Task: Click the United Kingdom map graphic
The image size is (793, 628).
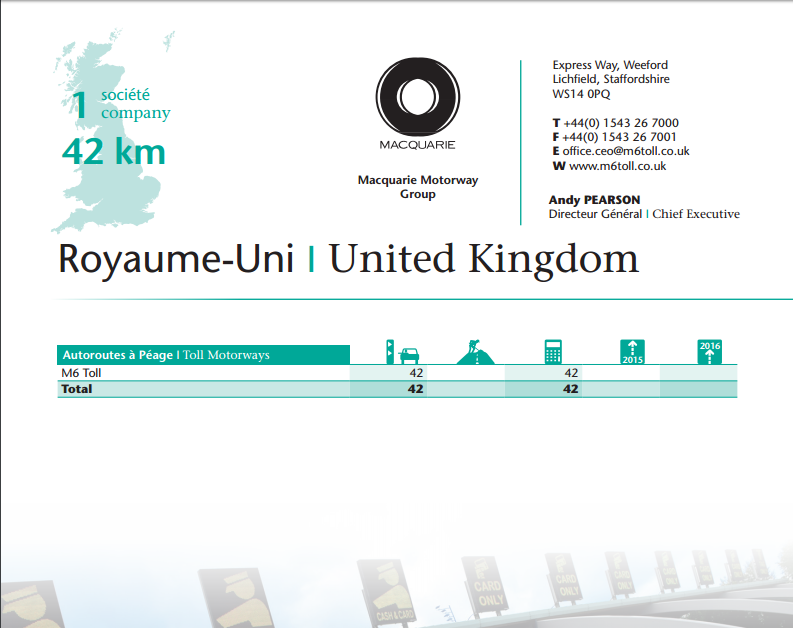Action: pos(112,131)
